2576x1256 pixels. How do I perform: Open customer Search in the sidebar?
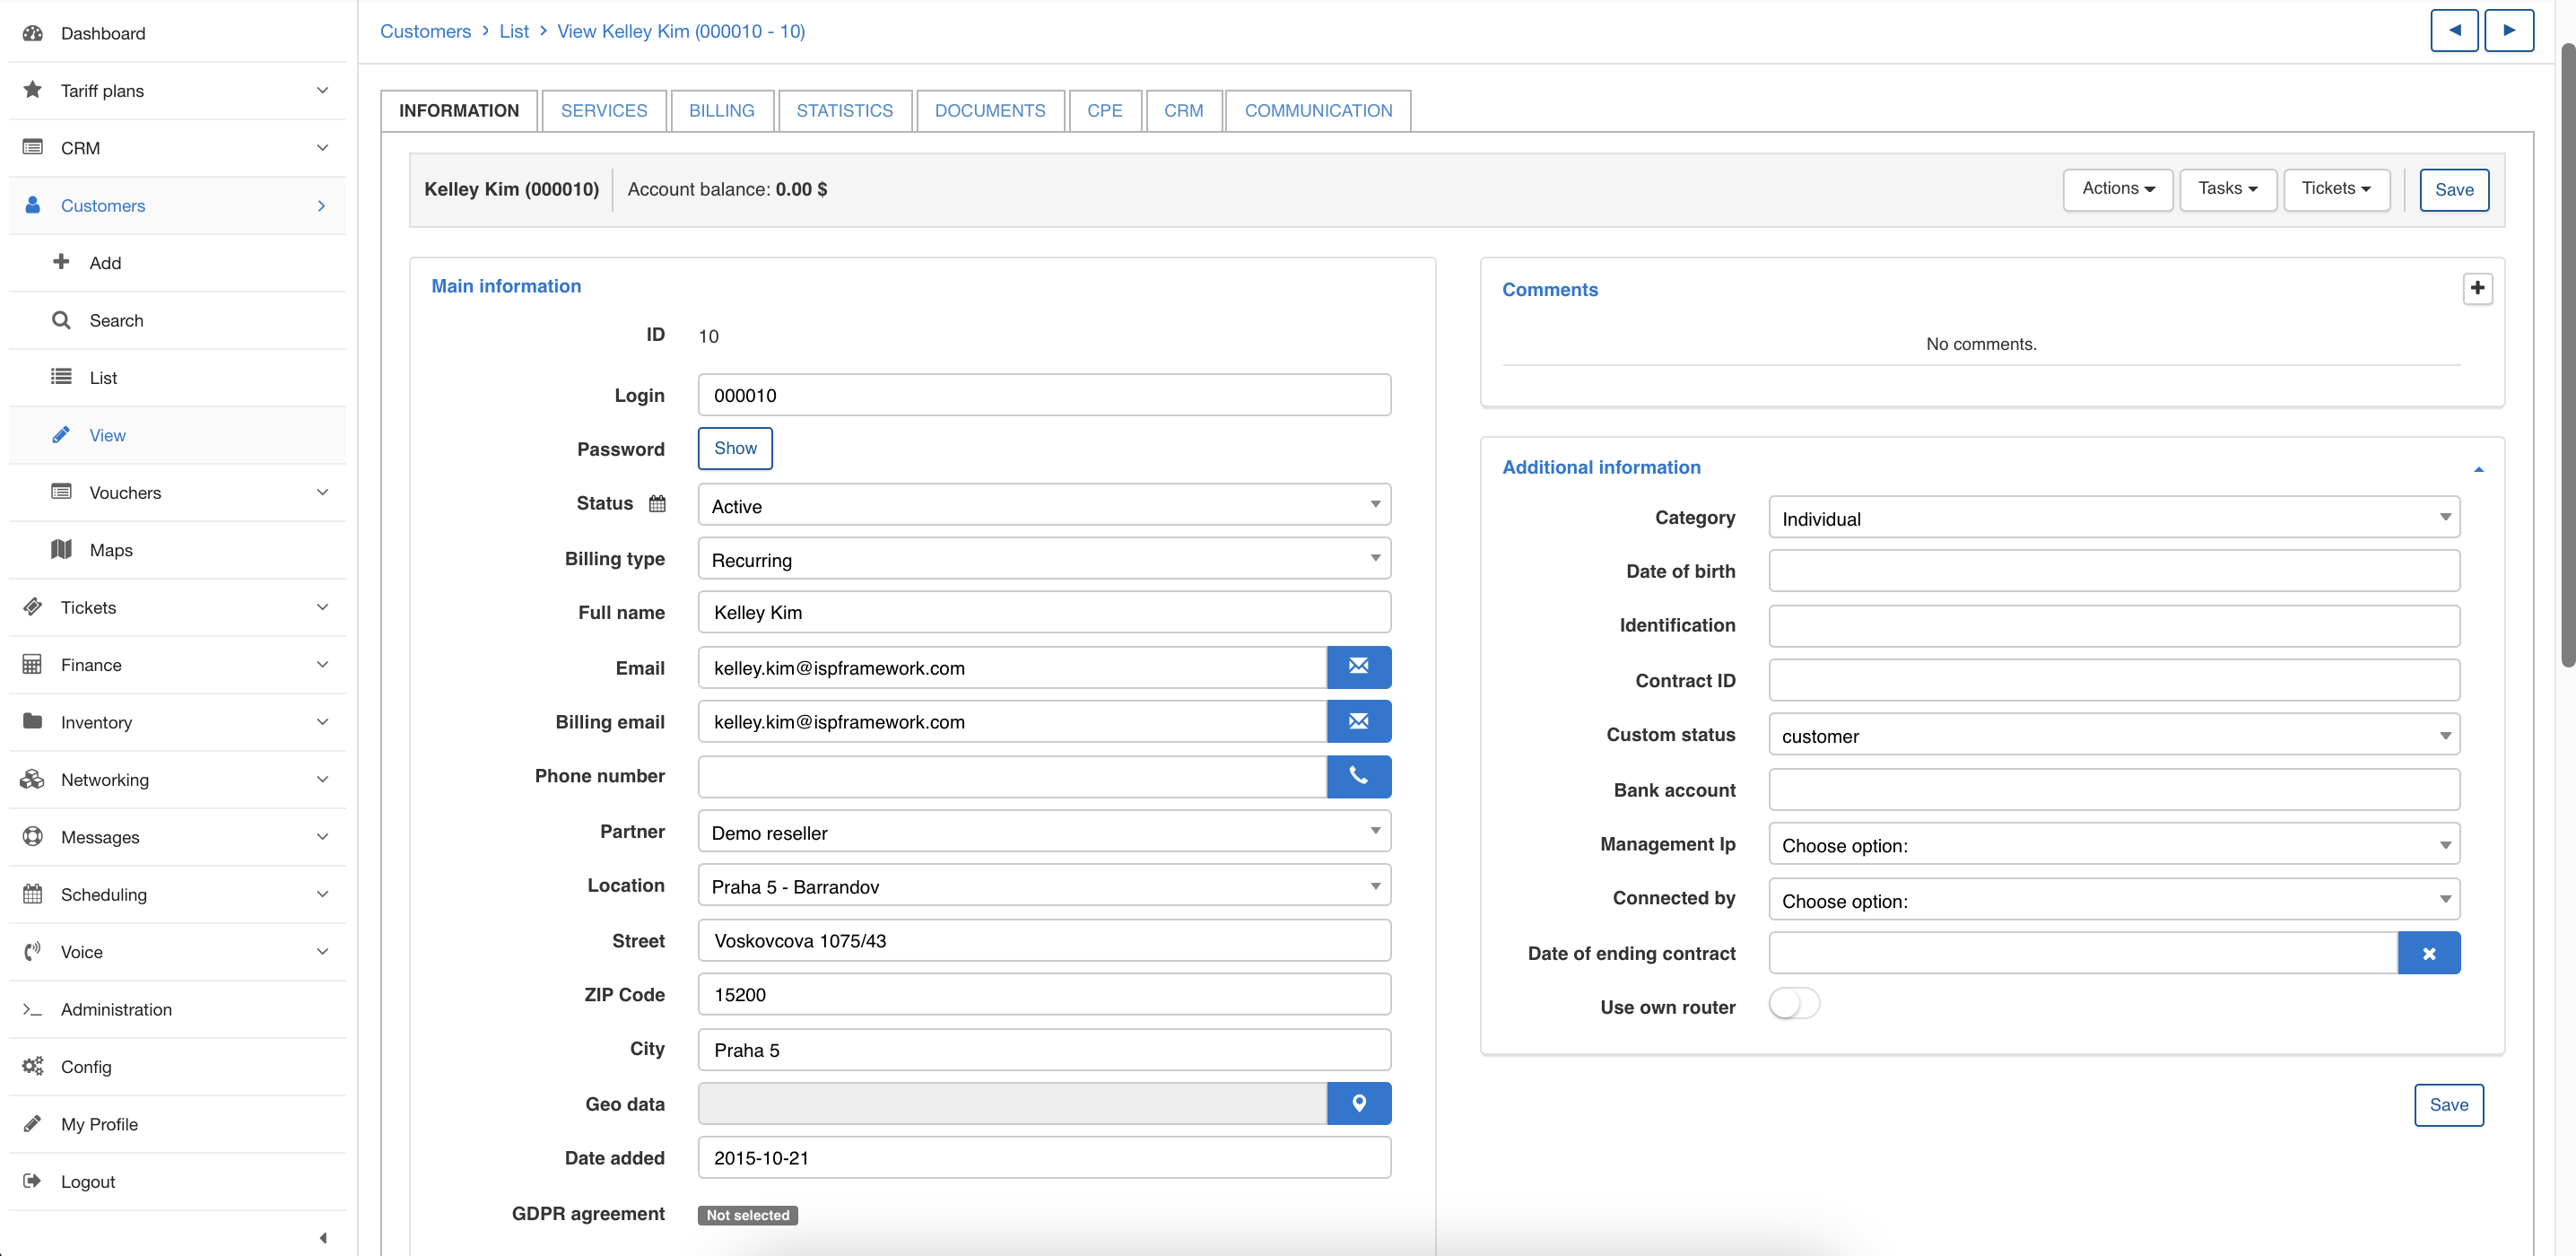tap(117, 320)
